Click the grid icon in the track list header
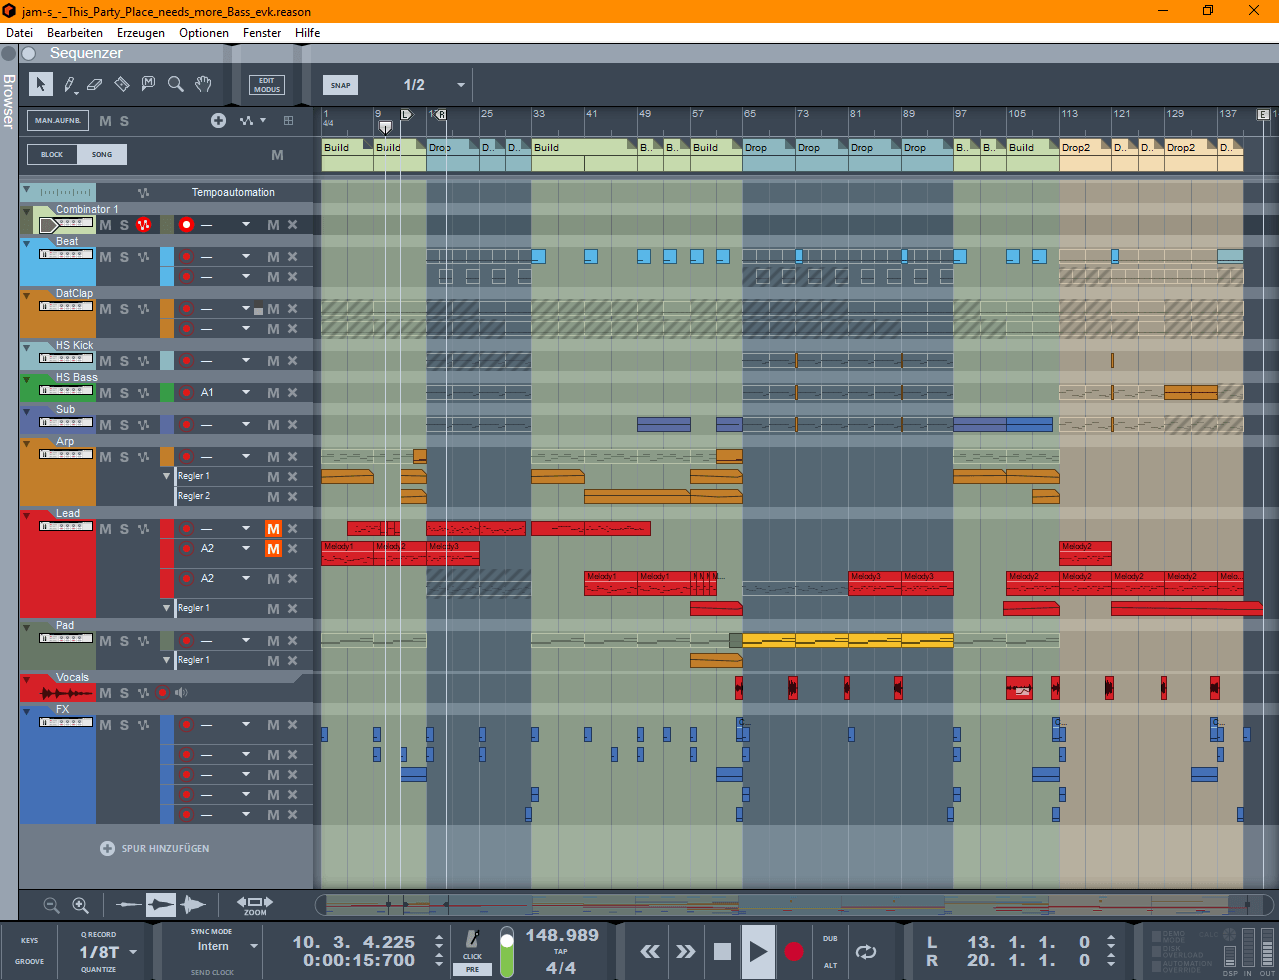The height and width of the screenshot is (980, 1279). tap(289, 121)
